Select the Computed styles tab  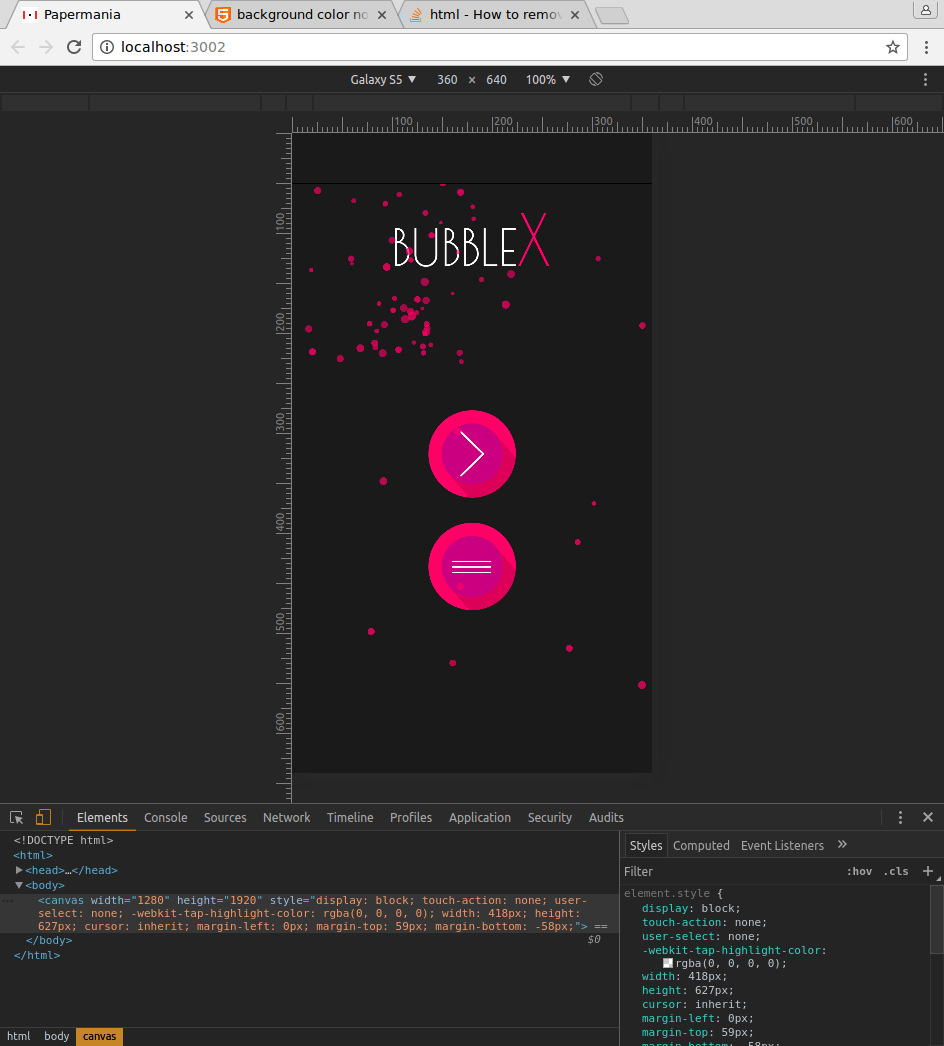pos(701,845)
